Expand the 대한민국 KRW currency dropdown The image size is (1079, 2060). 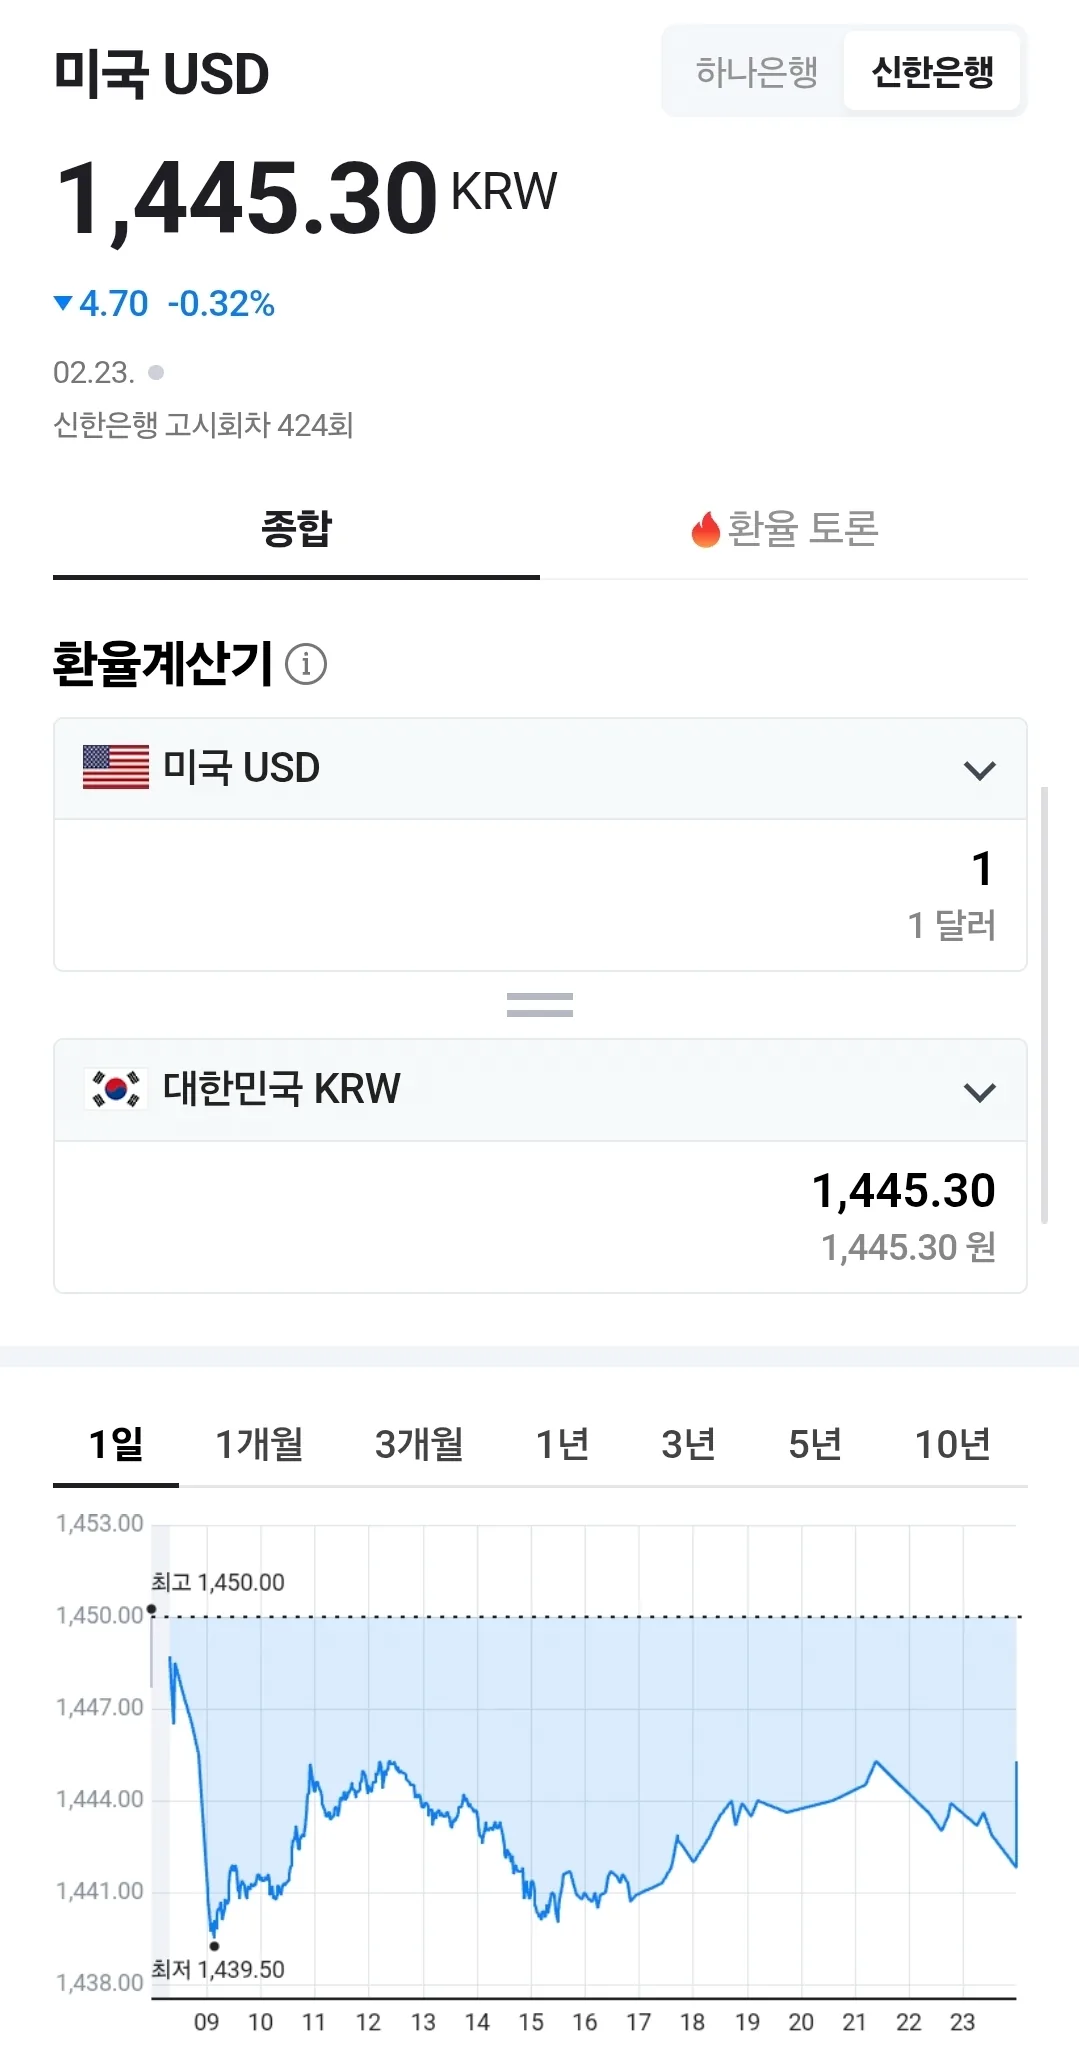click(540, 1090)
